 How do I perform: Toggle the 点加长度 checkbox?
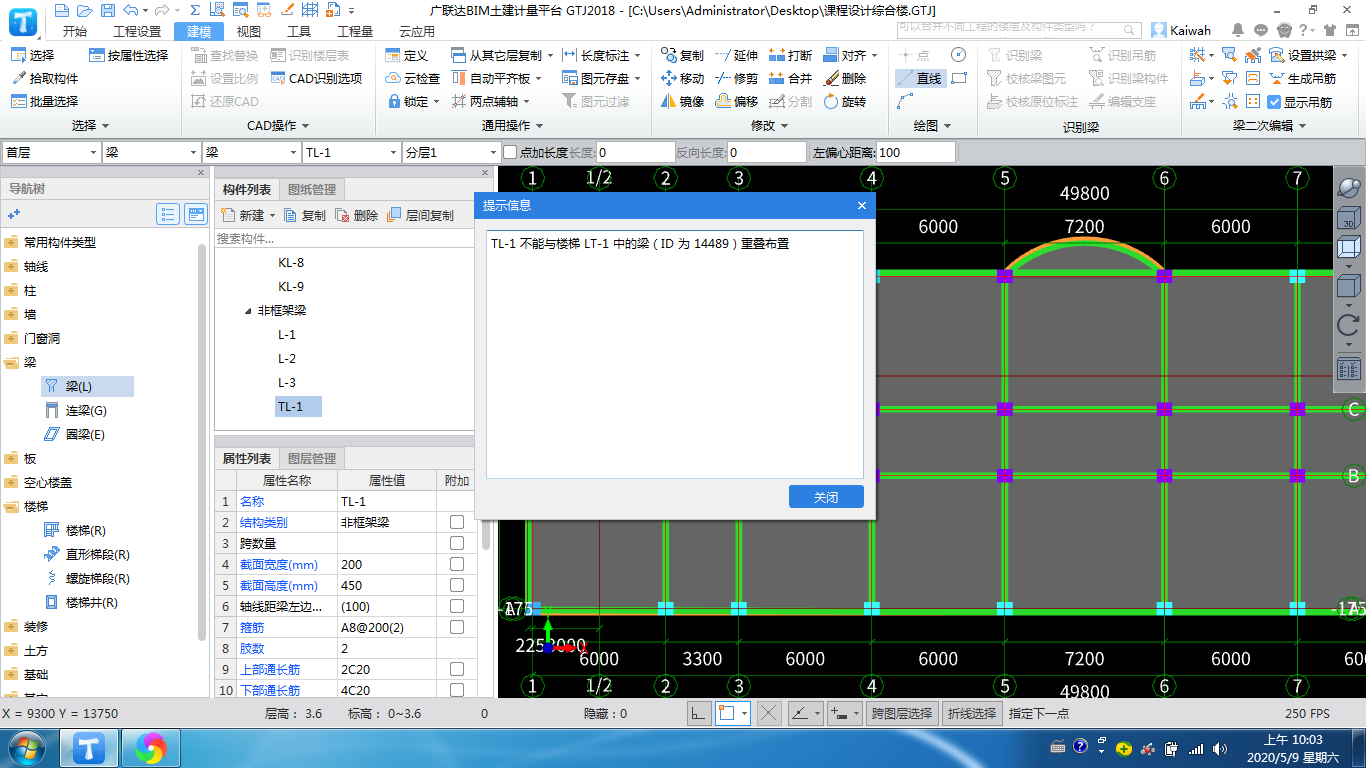510,152
